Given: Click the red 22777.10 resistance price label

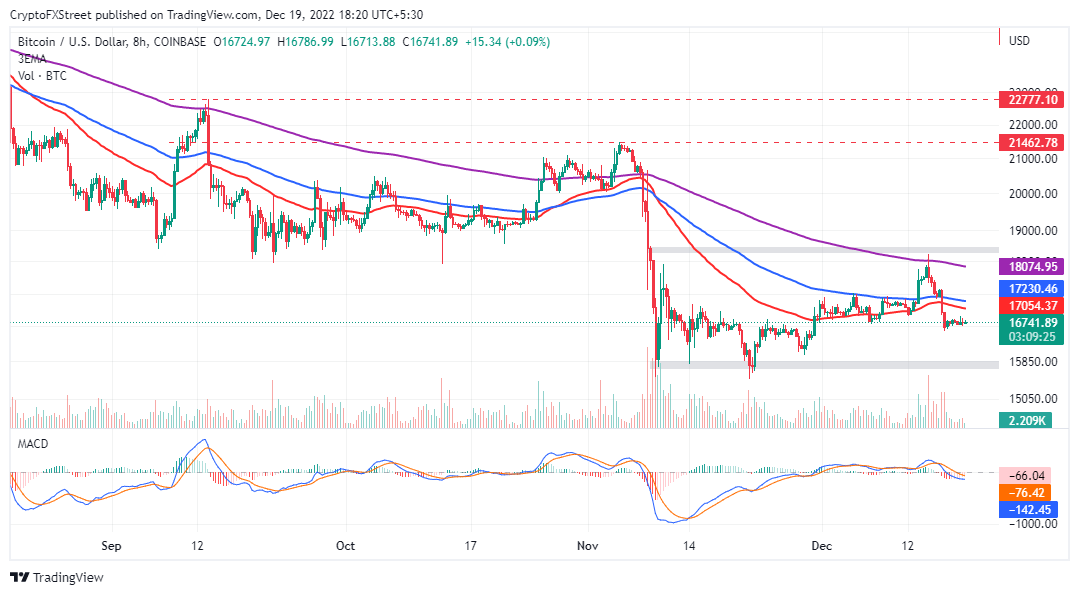Looking at the screenshot, I should (x=1035, y=100).
